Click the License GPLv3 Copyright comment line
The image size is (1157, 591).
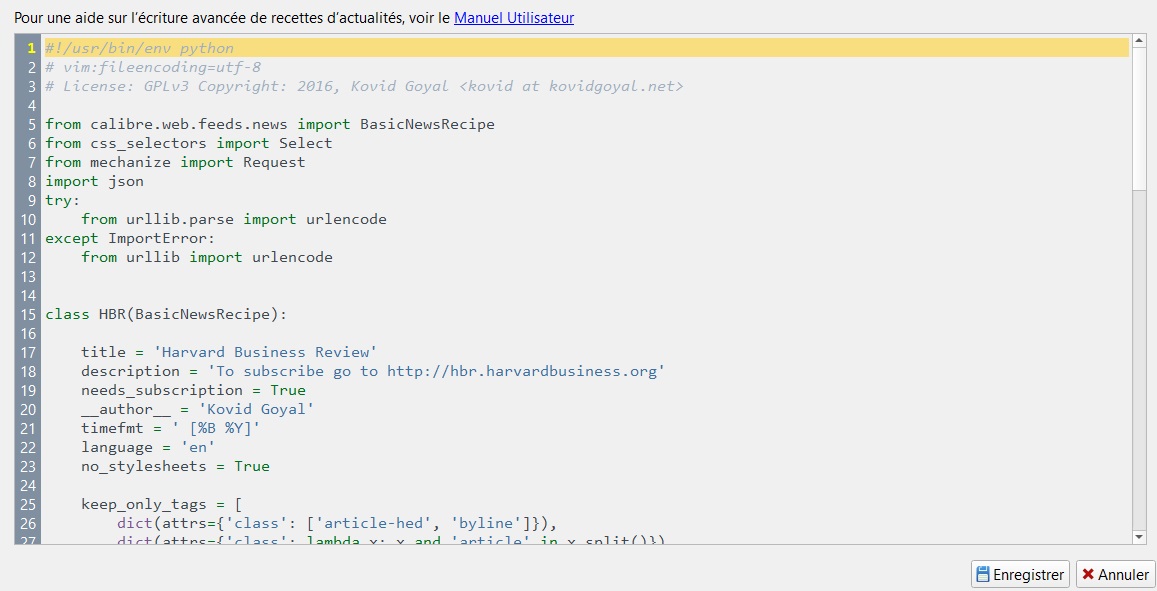(364, 86)
